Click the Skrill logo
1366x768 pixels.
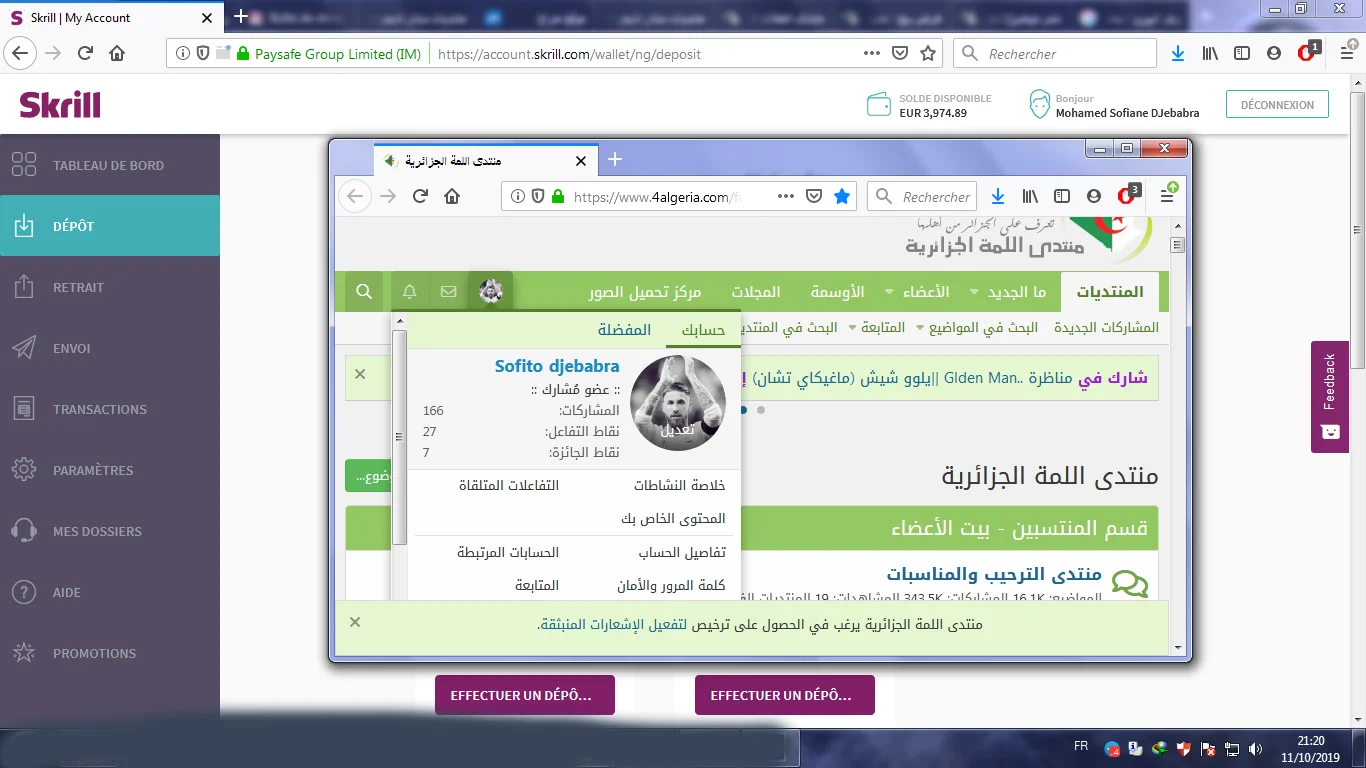60,104
